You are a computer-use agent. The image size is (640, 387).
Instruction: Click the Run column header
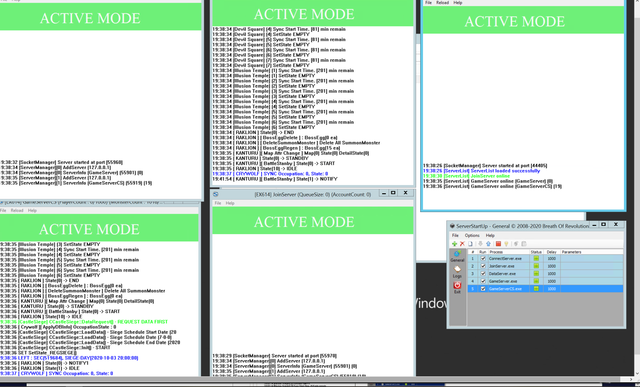coord(483,252)
